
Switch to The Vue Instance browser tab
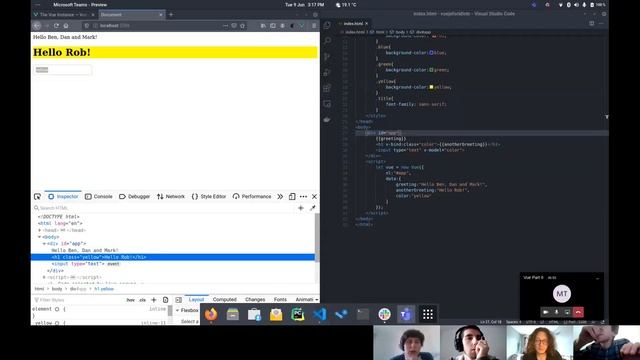[64, 15]
